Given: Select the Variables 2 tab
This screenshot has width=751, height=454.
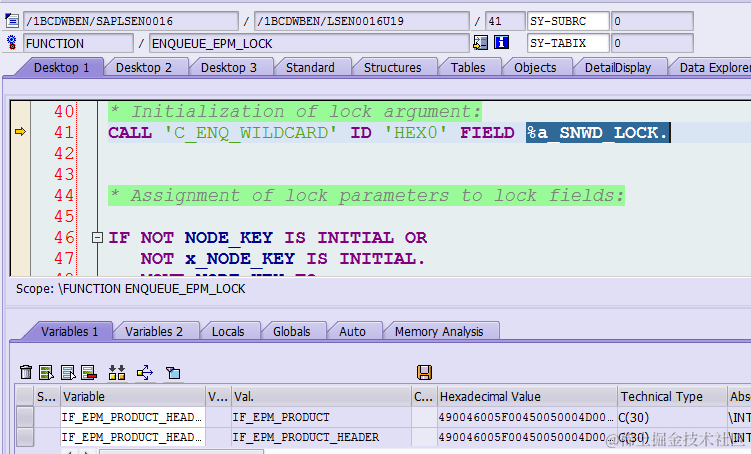Looking at the screenshot, I should (154, 331).
